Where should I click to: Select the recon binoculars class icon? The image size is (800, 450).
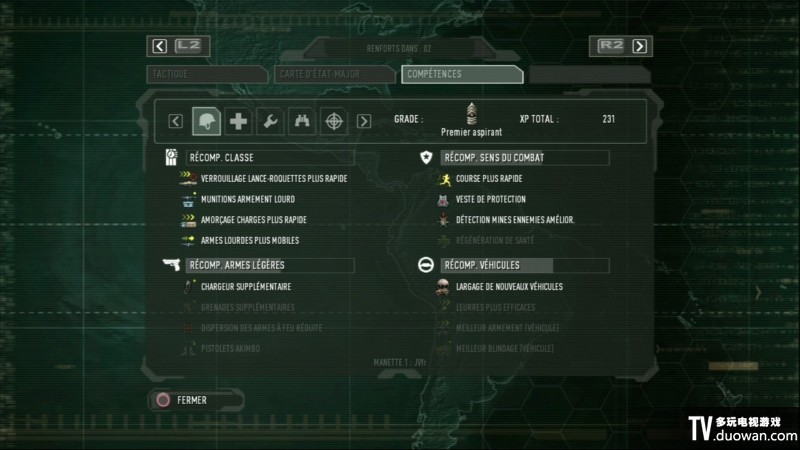point(302,121)
